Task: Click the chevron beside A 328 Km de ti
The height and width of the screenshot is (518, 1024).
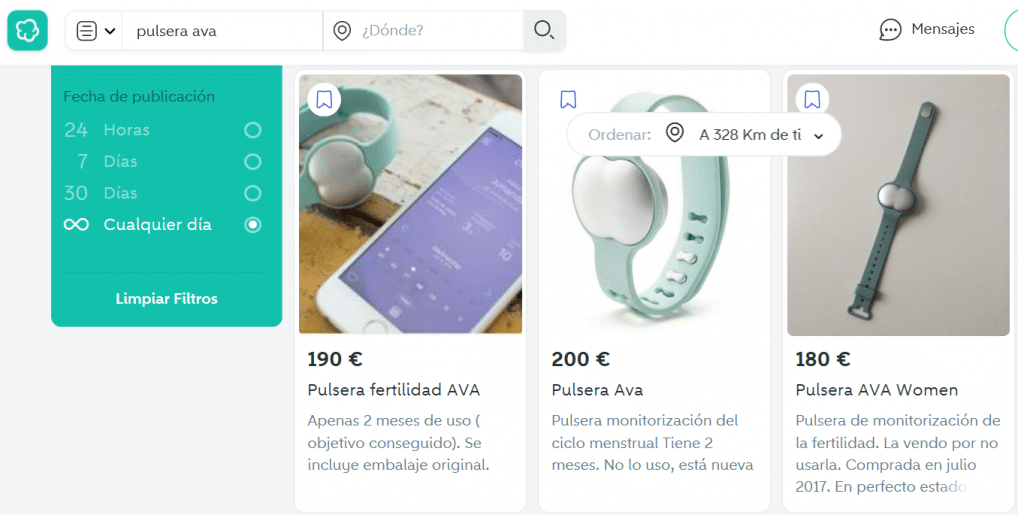Action: pyautogui.click(x=818, y=136)
